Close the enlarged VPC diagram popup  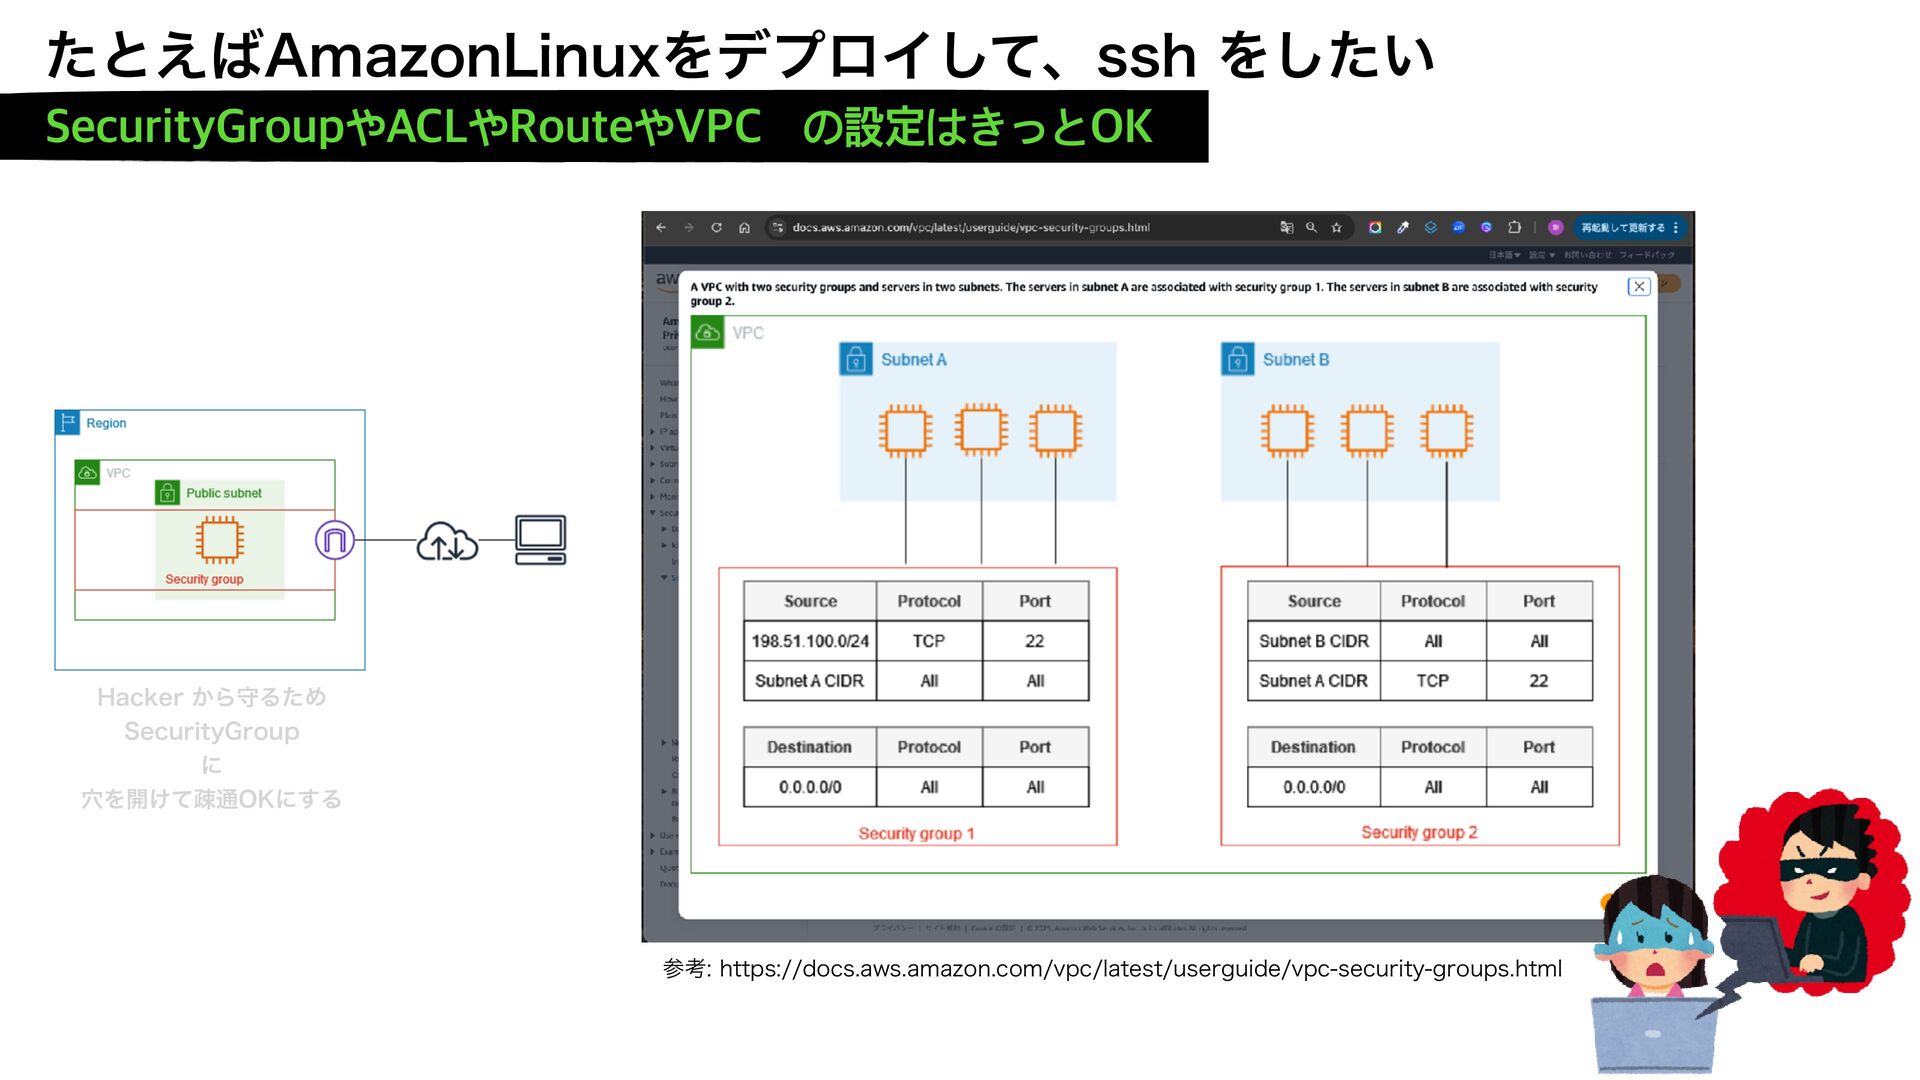point(1638,287)
